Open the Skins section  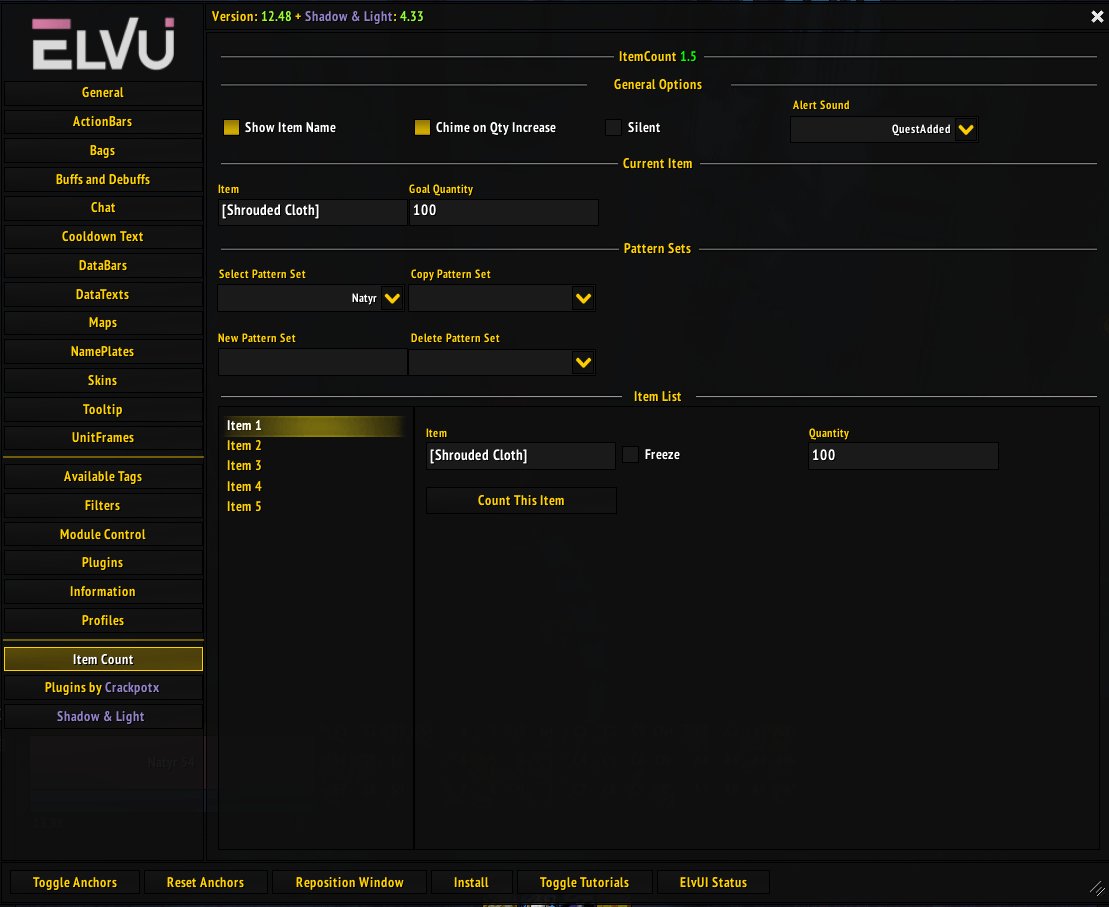tap(103, 381)
